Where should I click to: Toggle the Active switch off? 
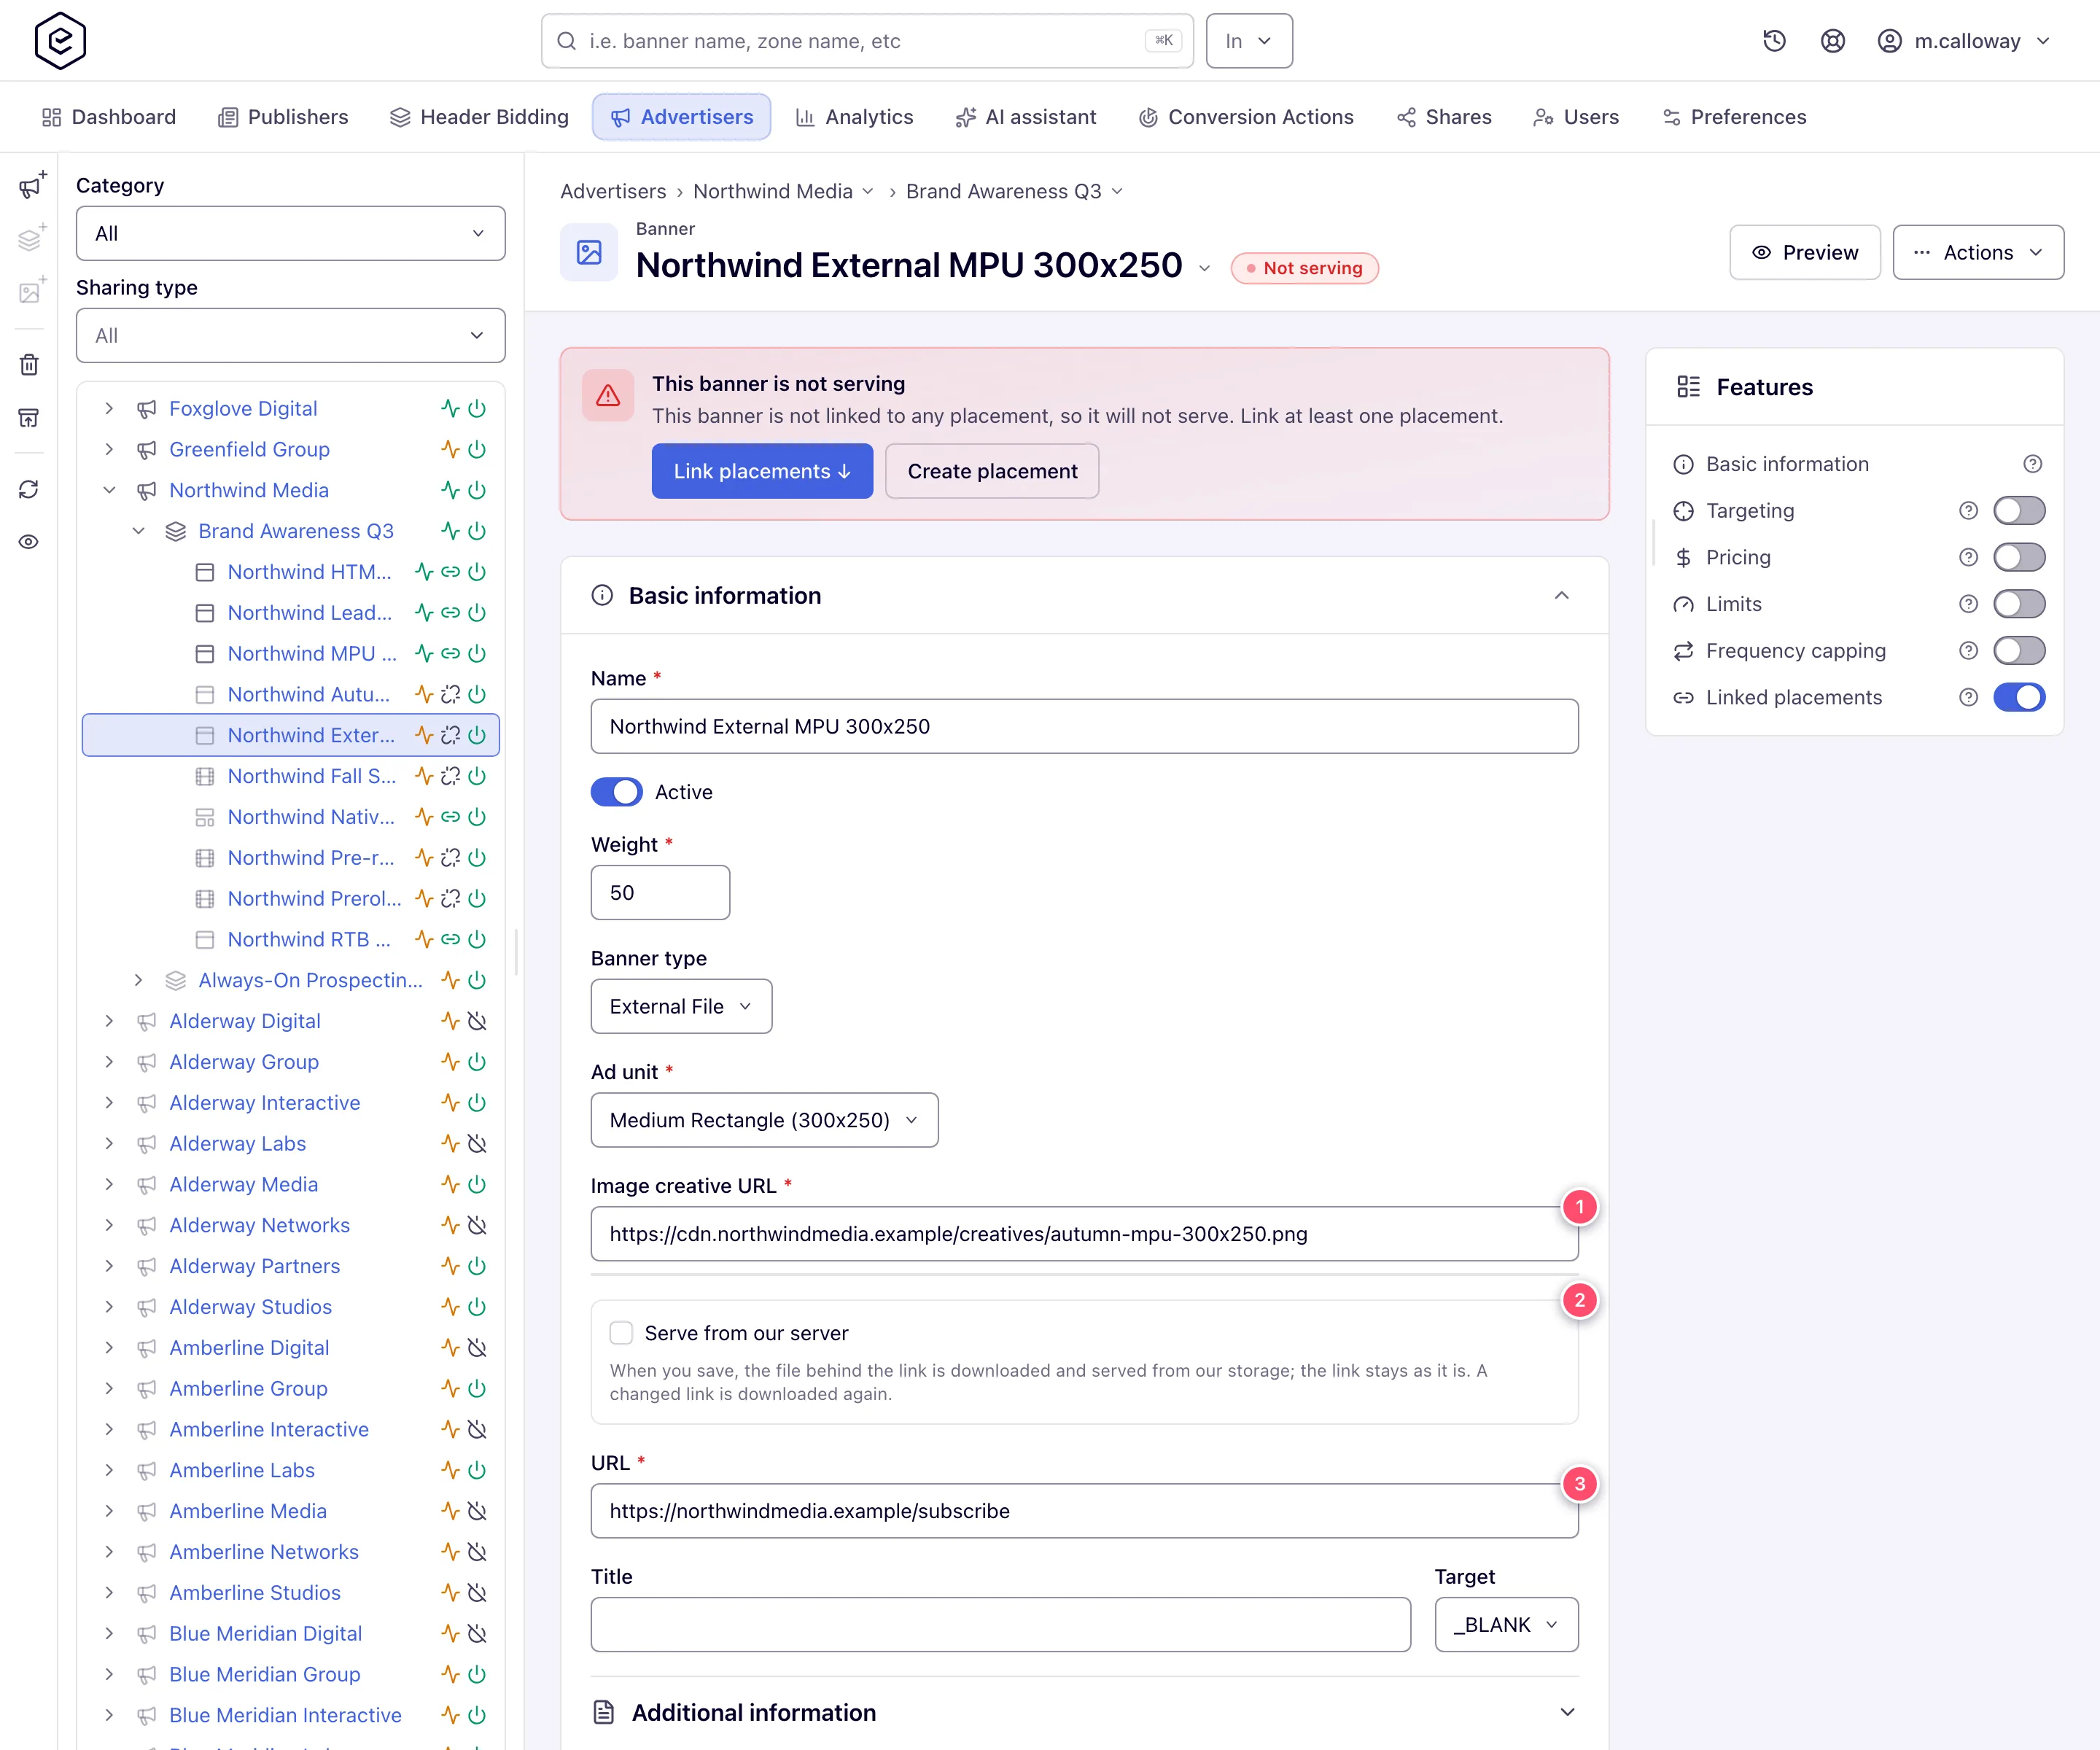point(616,792)
